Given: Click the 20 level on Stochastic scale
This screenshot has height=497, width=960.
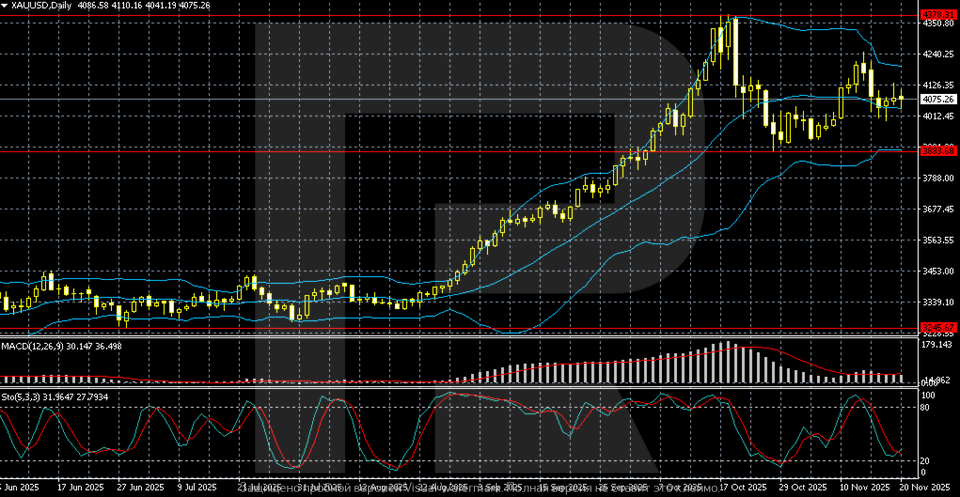Looking at the screenshot, I should coord(926,460).
